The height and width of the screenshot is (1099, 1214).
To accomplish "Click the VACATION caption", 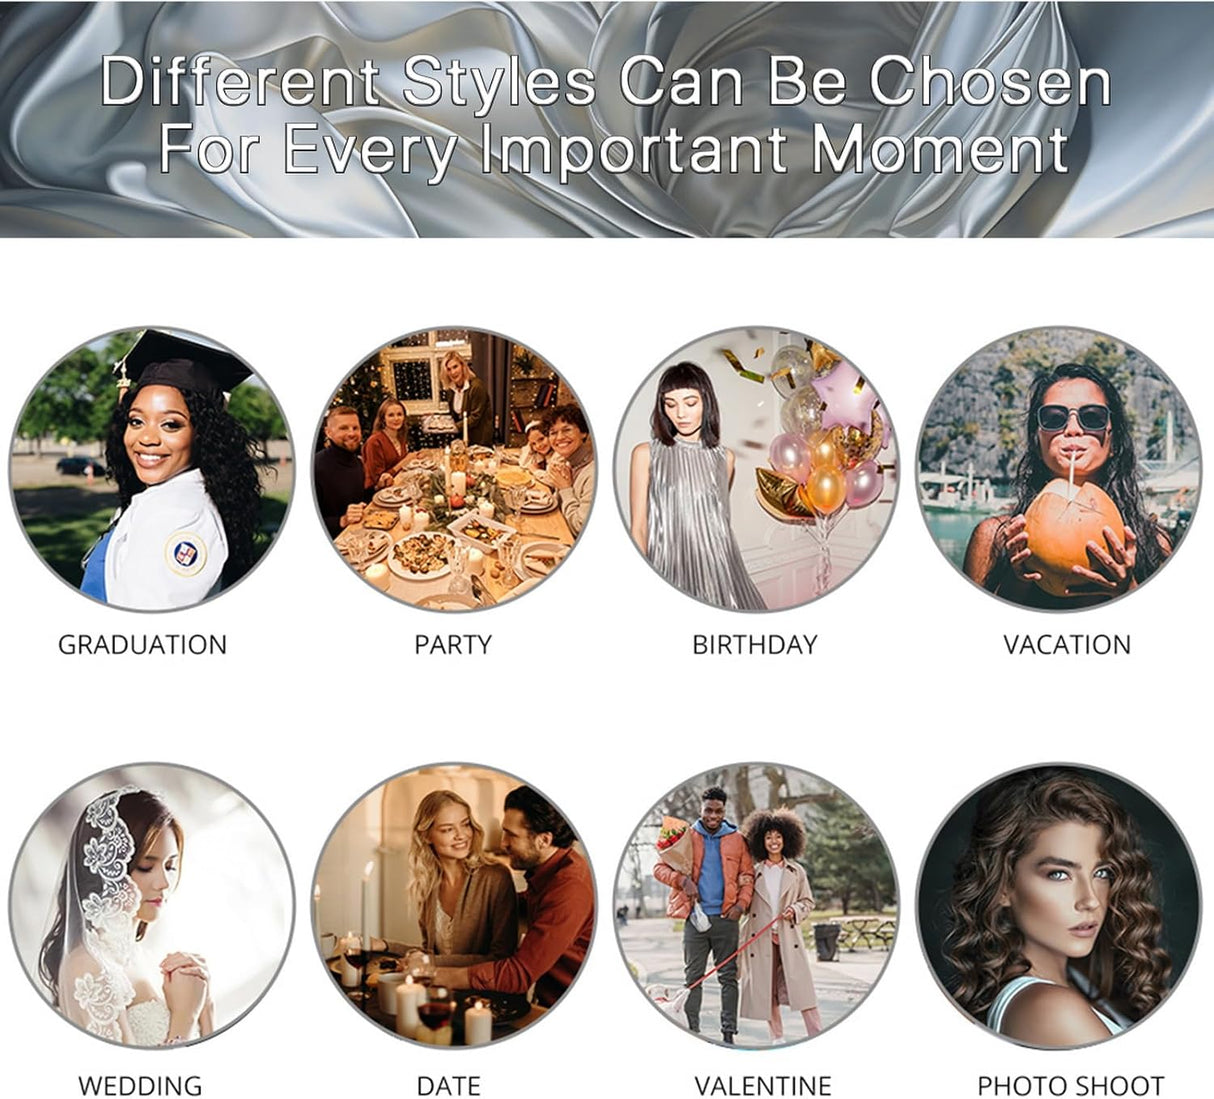I will [x=1067, y=645].
